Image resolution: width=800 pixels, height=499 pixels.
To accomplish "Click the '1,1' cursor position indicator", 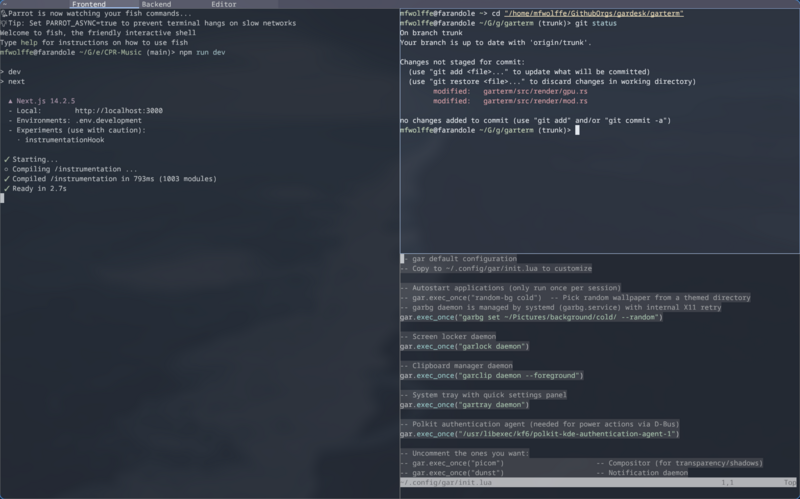I will click(x=728, y=482).
